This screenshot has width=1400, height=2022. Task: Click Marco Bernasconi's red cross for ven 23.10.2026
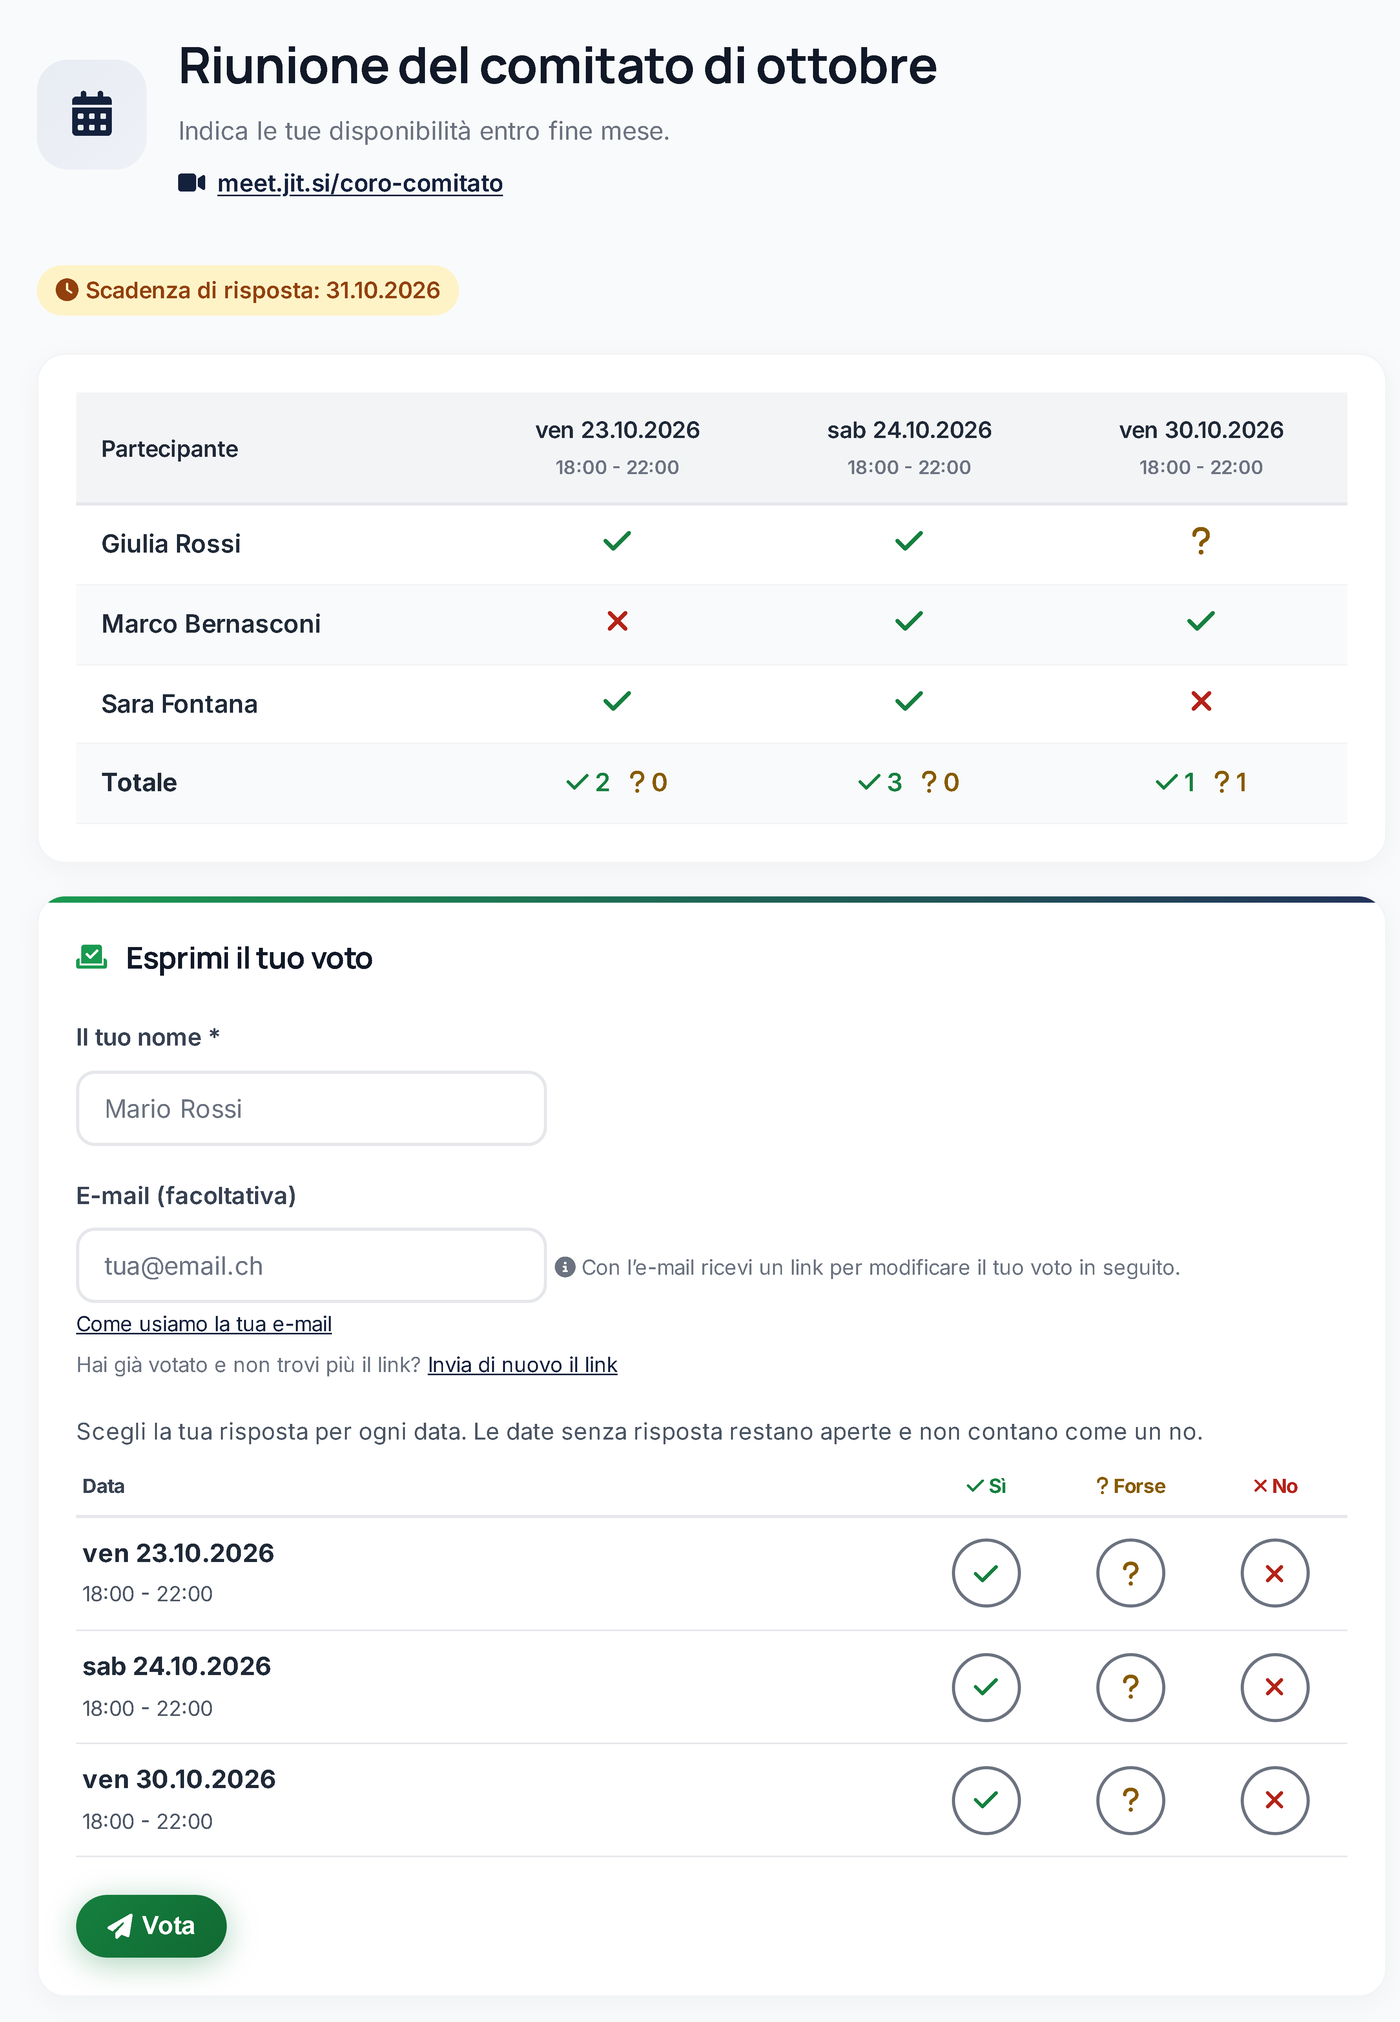pos(617,621)
